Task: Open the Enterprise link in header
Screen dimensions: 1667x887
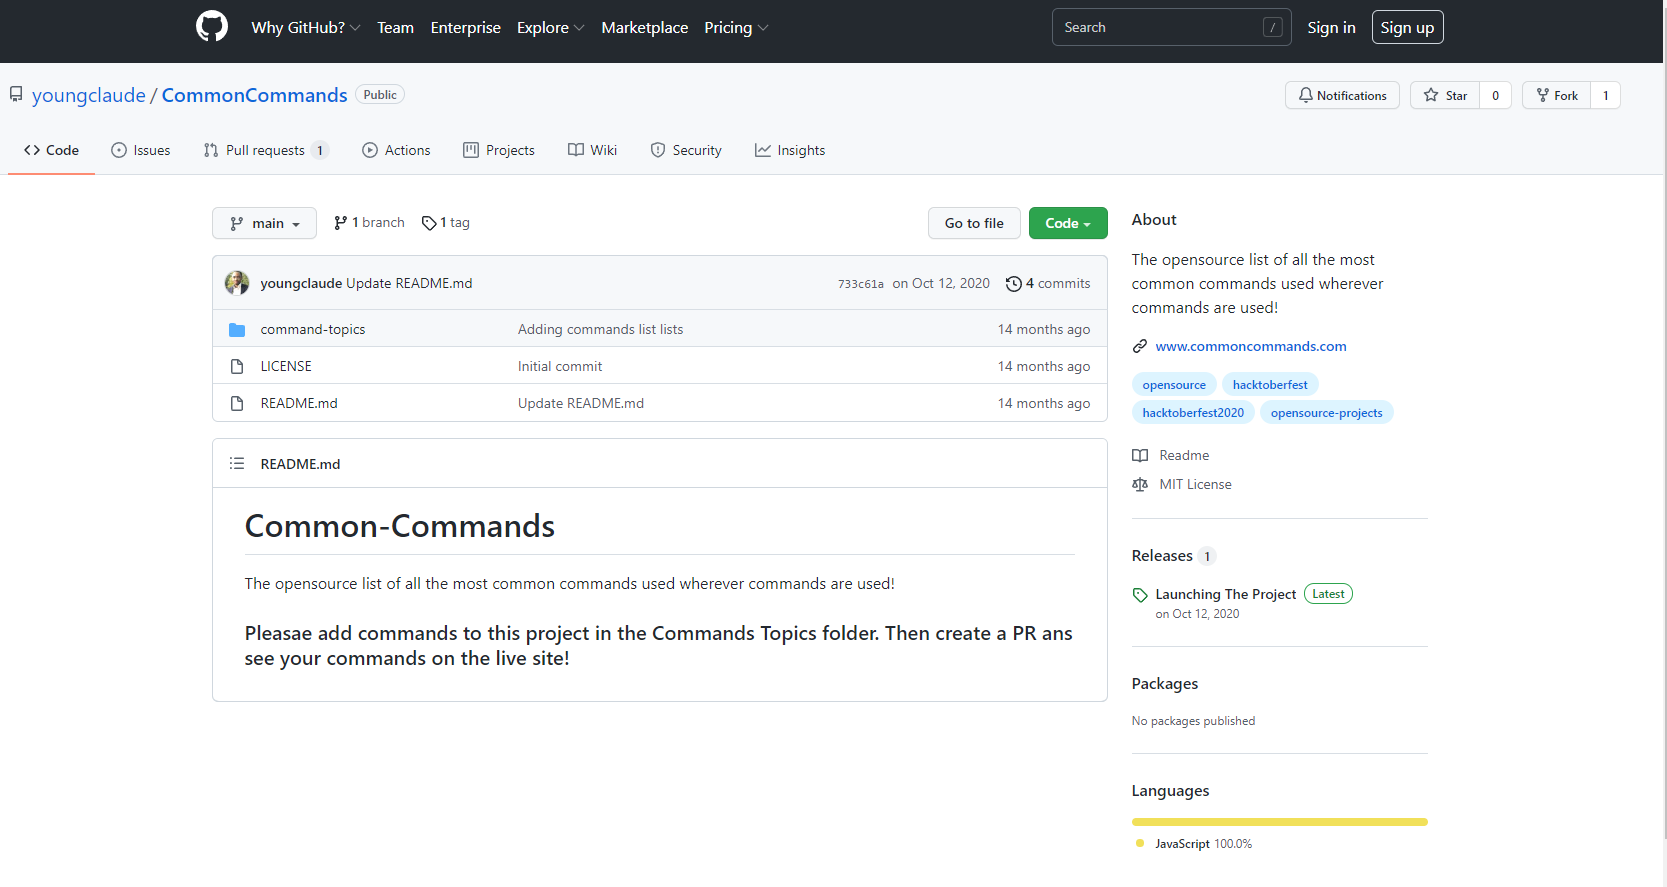Action: (466, 28)
